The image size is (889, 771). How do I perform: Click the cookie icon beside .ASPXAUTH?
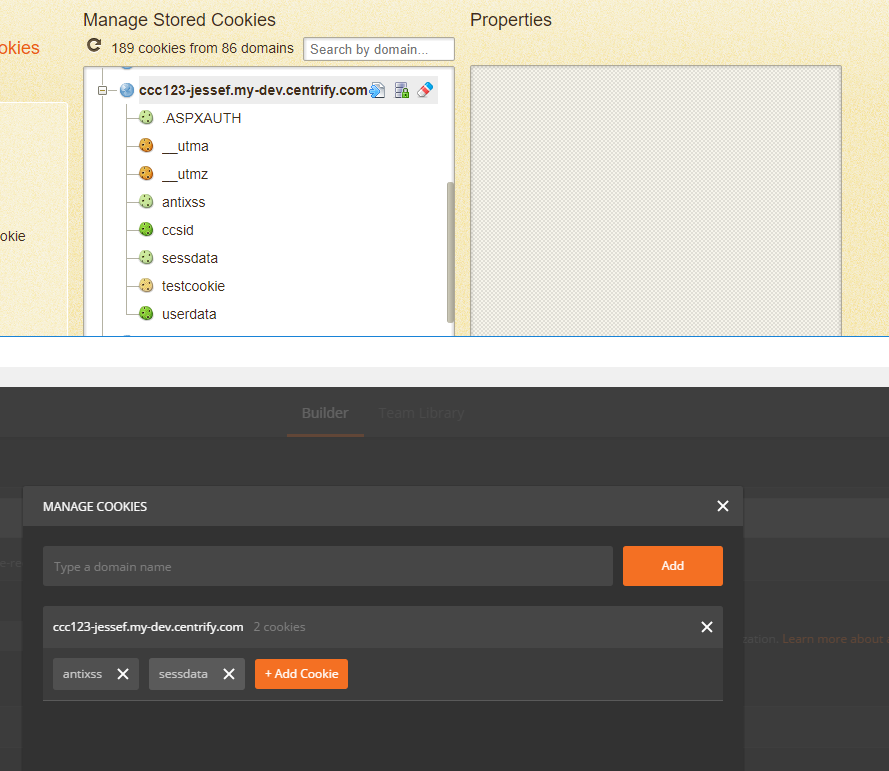146,117
